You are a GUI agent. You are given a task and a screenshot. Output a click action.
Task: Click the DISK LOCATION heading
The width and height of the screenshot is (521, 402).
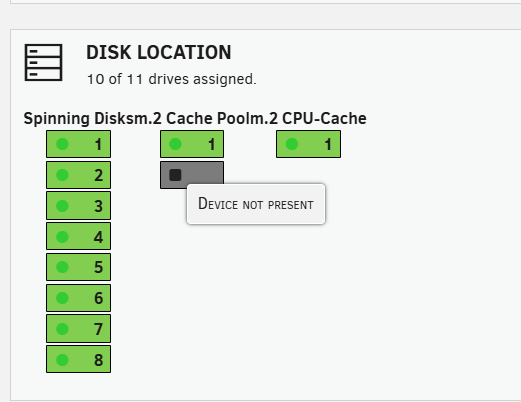[x=159, y=52]
